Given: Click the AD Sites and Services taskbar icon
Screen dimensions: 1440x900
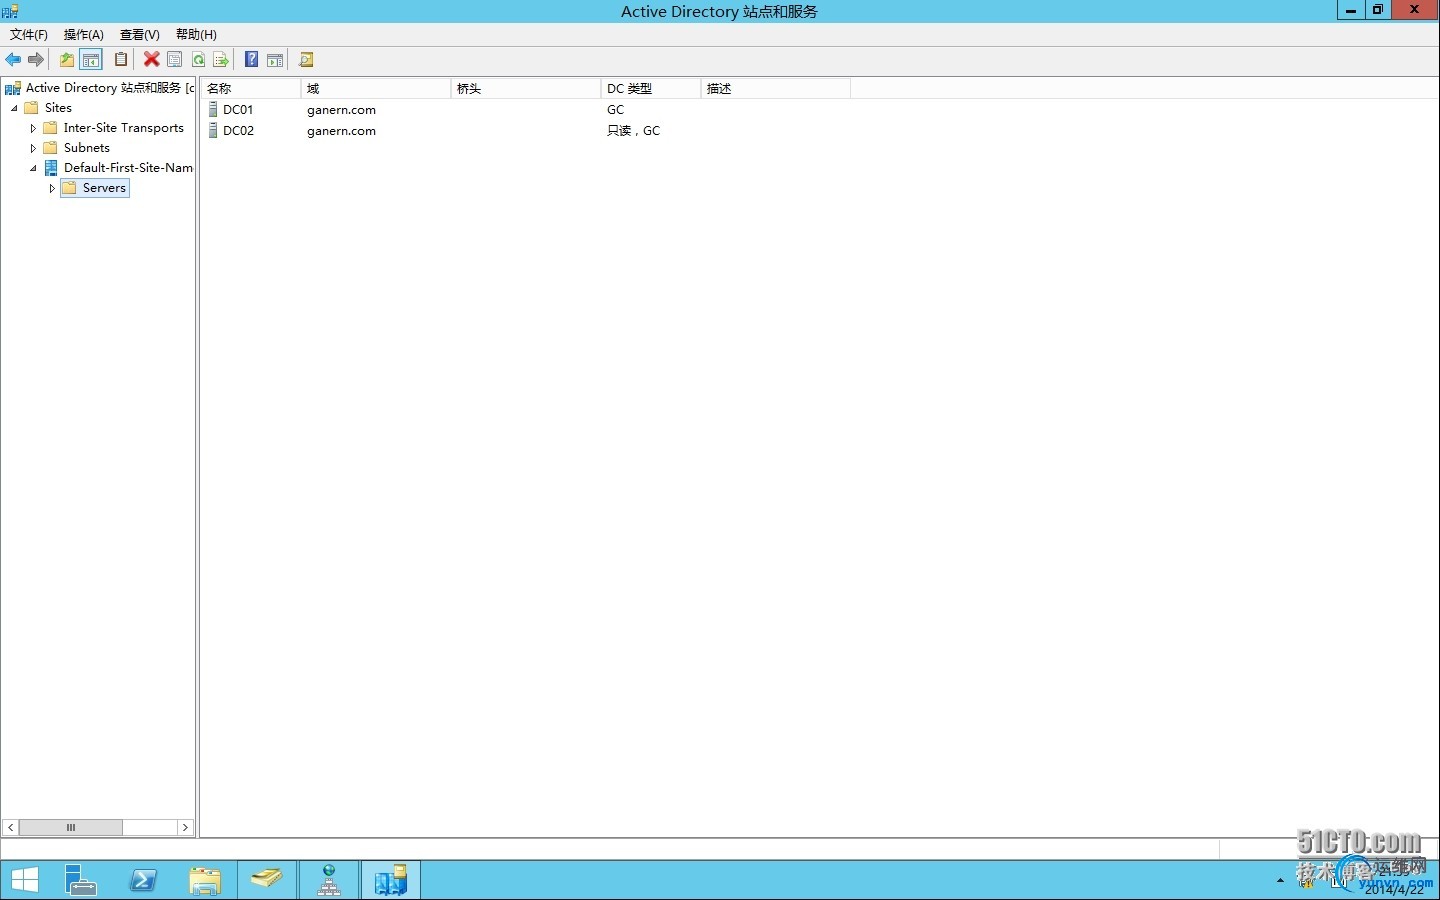Looking at the screenshot, I should coord(391,880).
